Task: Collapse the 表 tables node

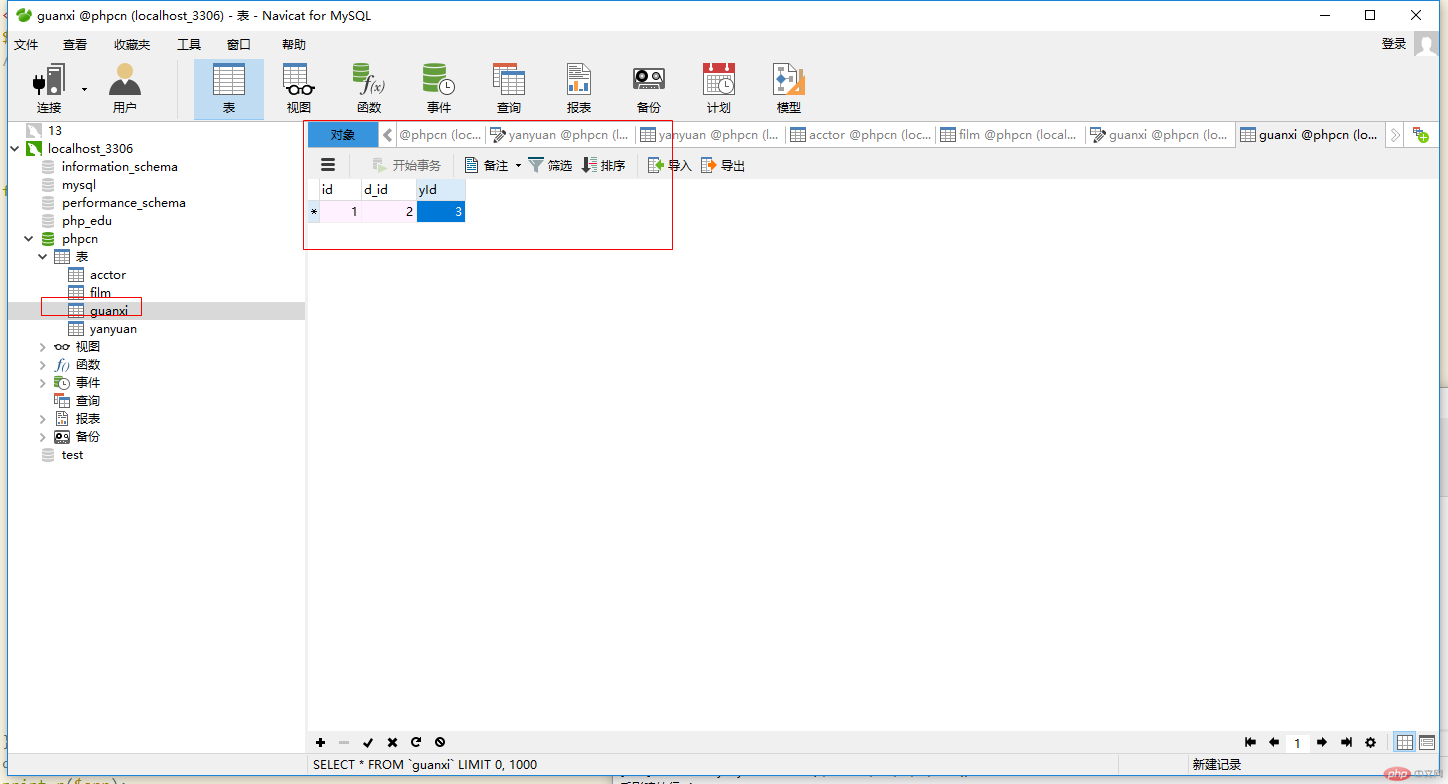Action: coord(43,257)
